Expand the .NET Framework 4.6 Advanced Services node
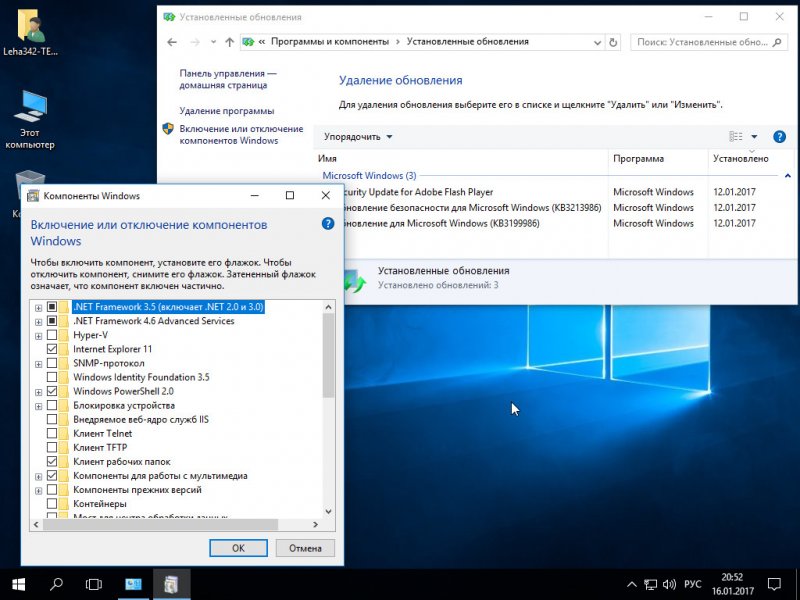 [x=38, y=322]
